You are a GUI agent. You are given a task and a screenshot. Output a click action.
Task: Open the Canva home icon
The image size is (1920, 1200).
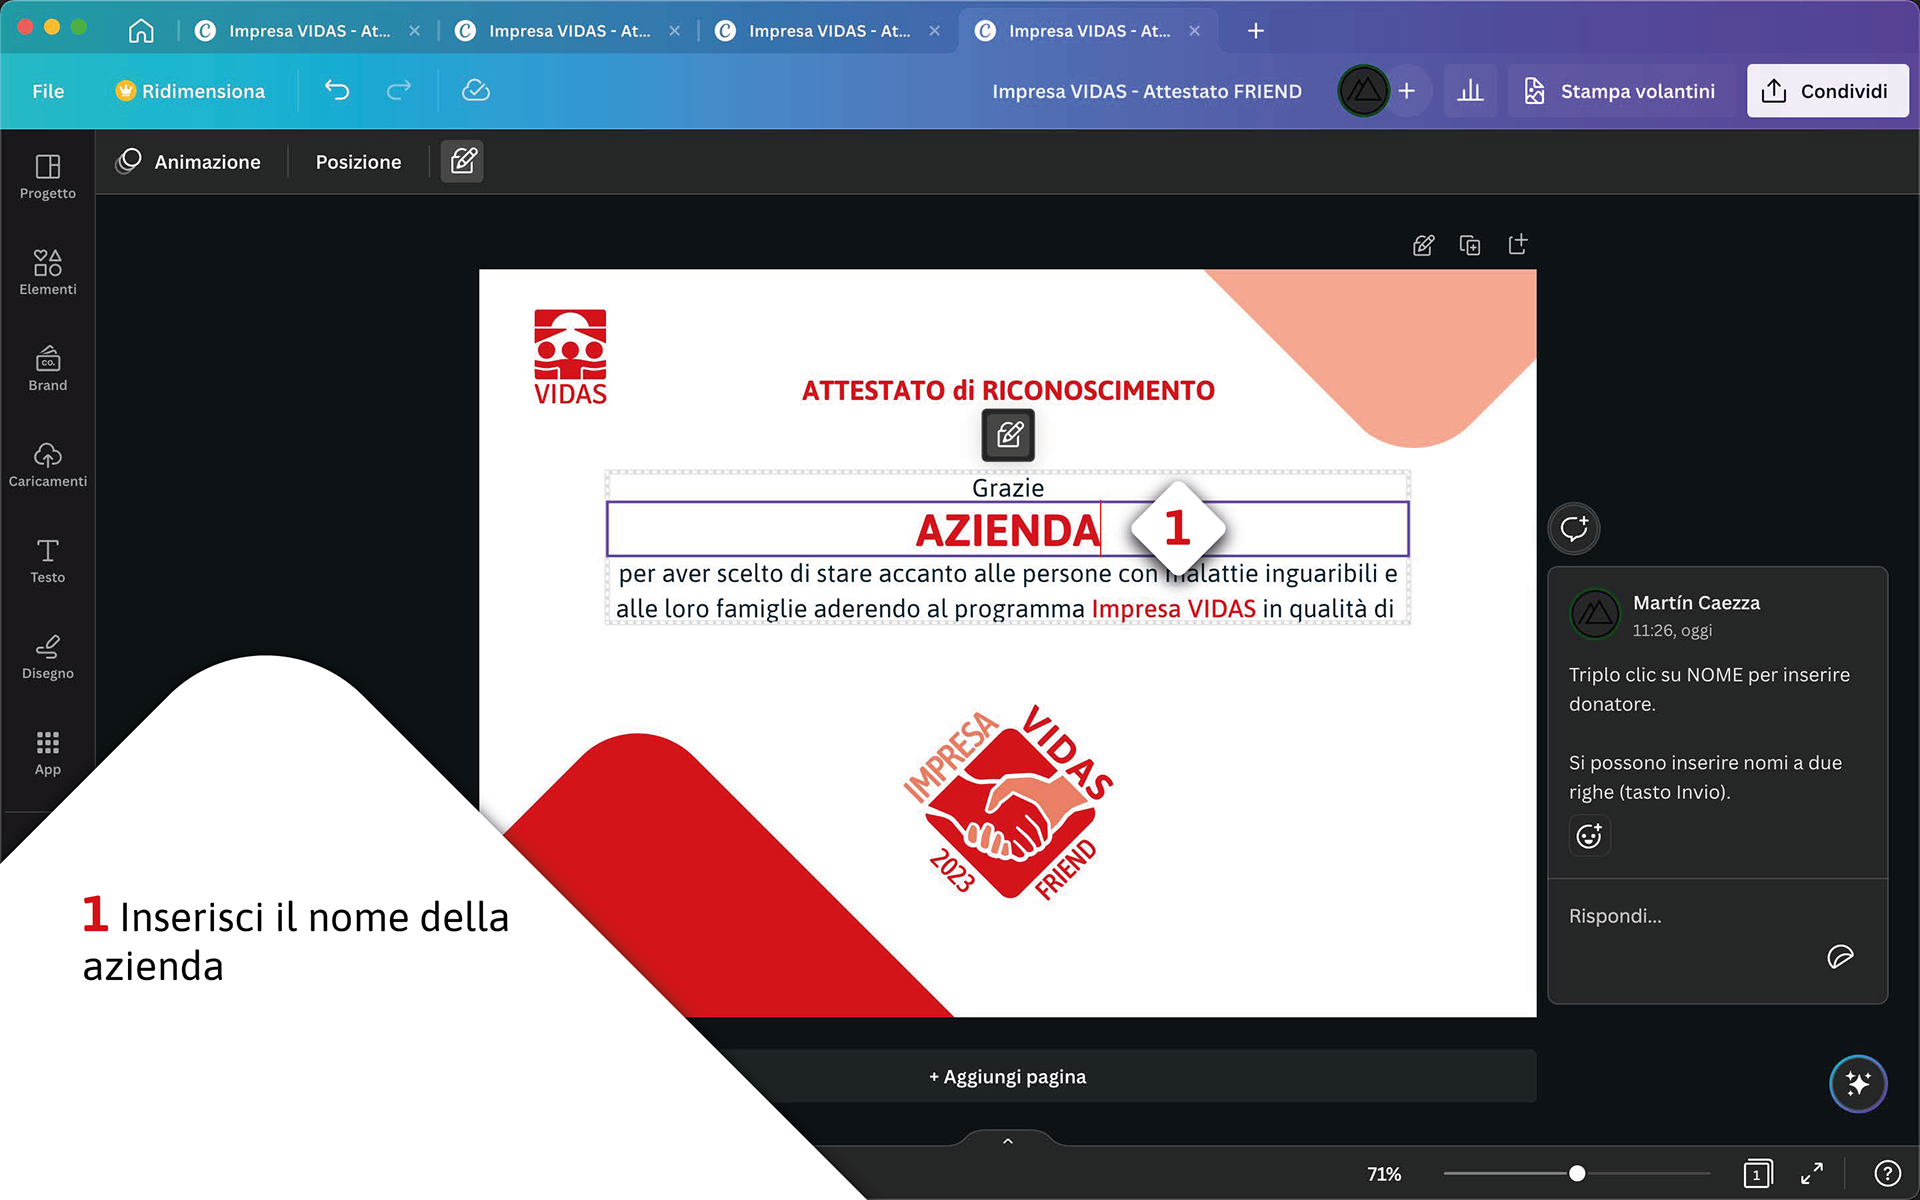[141, 31]
